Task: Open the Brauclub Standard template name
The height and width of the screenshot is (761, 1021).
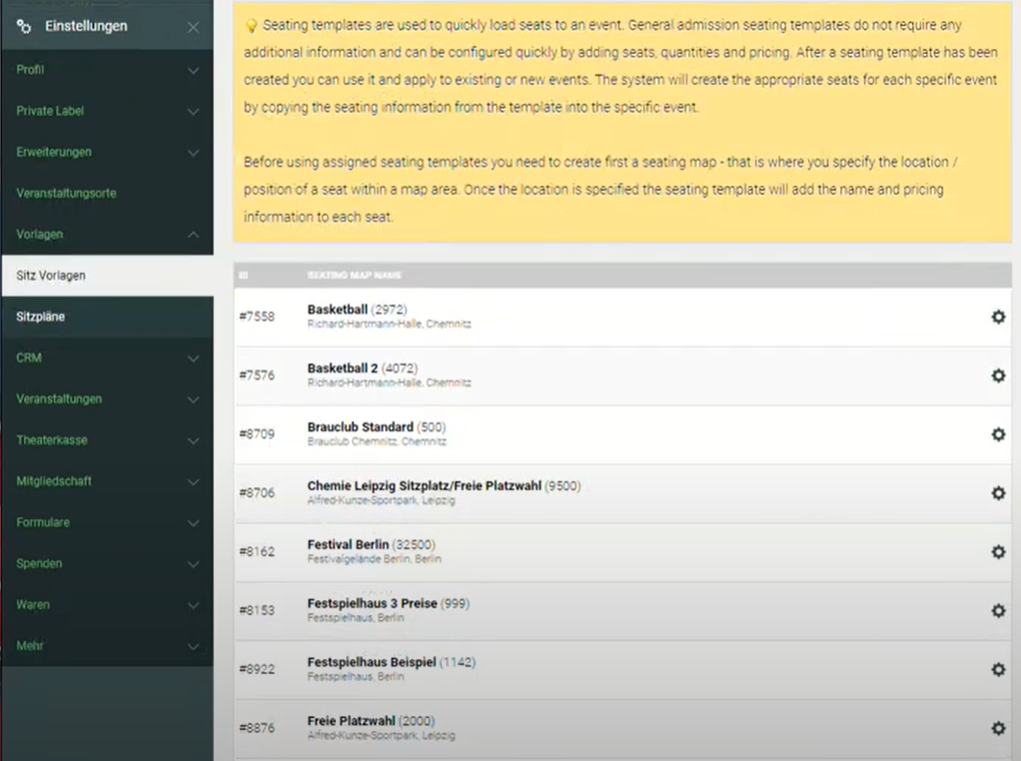Action: (360, 427)
